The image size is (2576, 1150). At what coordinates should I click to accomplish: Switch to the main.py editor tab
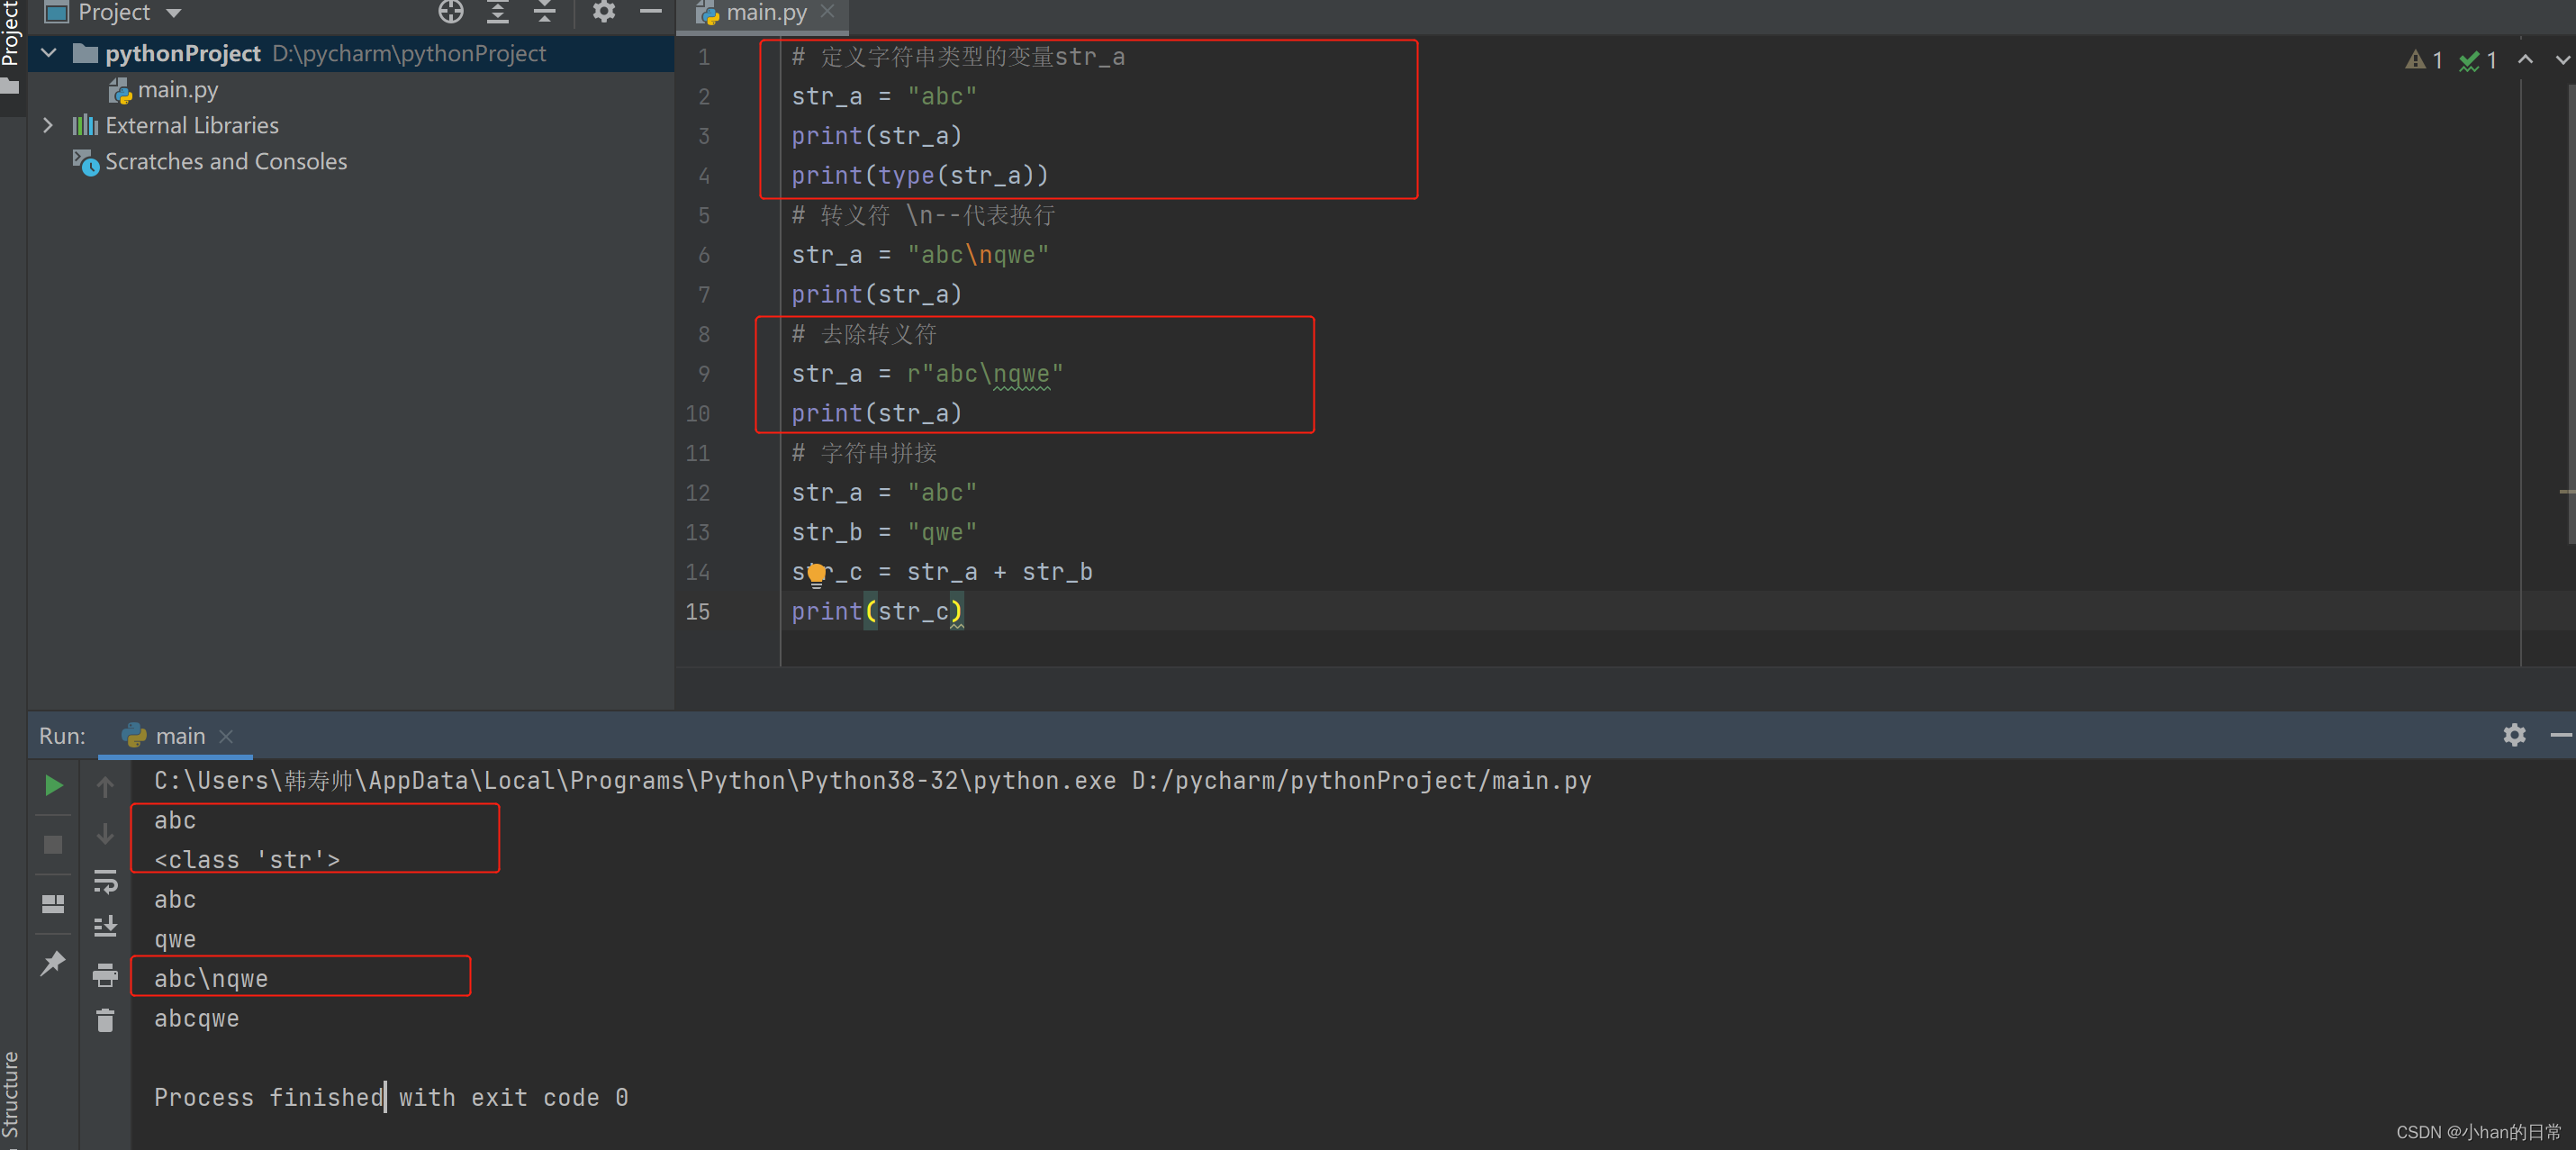[x=765, y=13]
